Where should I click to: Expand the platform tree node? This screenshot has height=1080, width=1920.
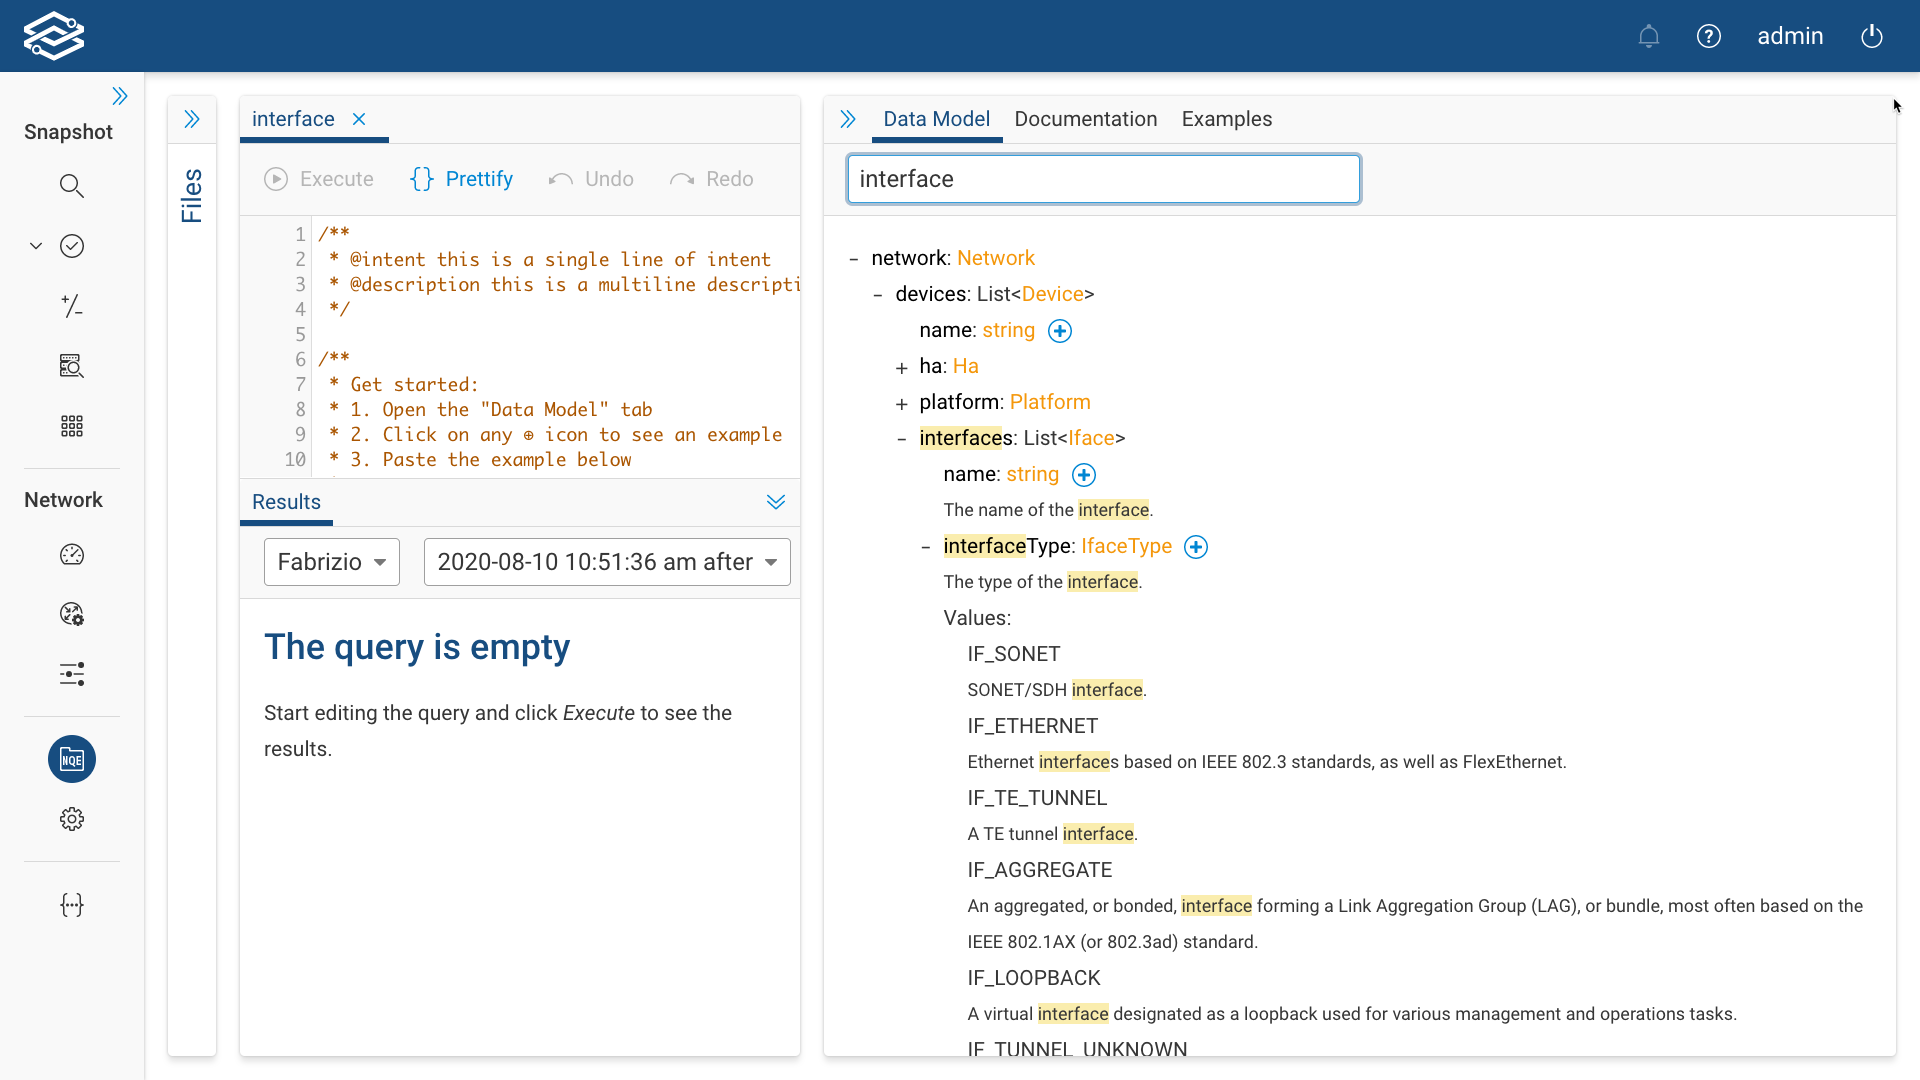click(x=902, y=404)
